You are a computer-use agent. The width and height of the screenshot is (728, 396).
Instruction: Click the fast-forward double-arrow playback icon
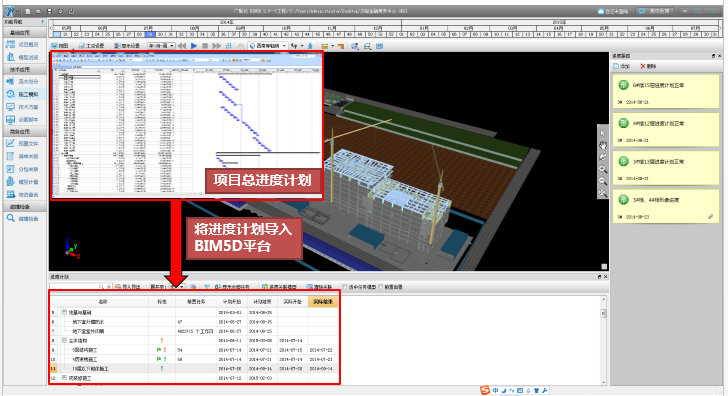(216, 45)
